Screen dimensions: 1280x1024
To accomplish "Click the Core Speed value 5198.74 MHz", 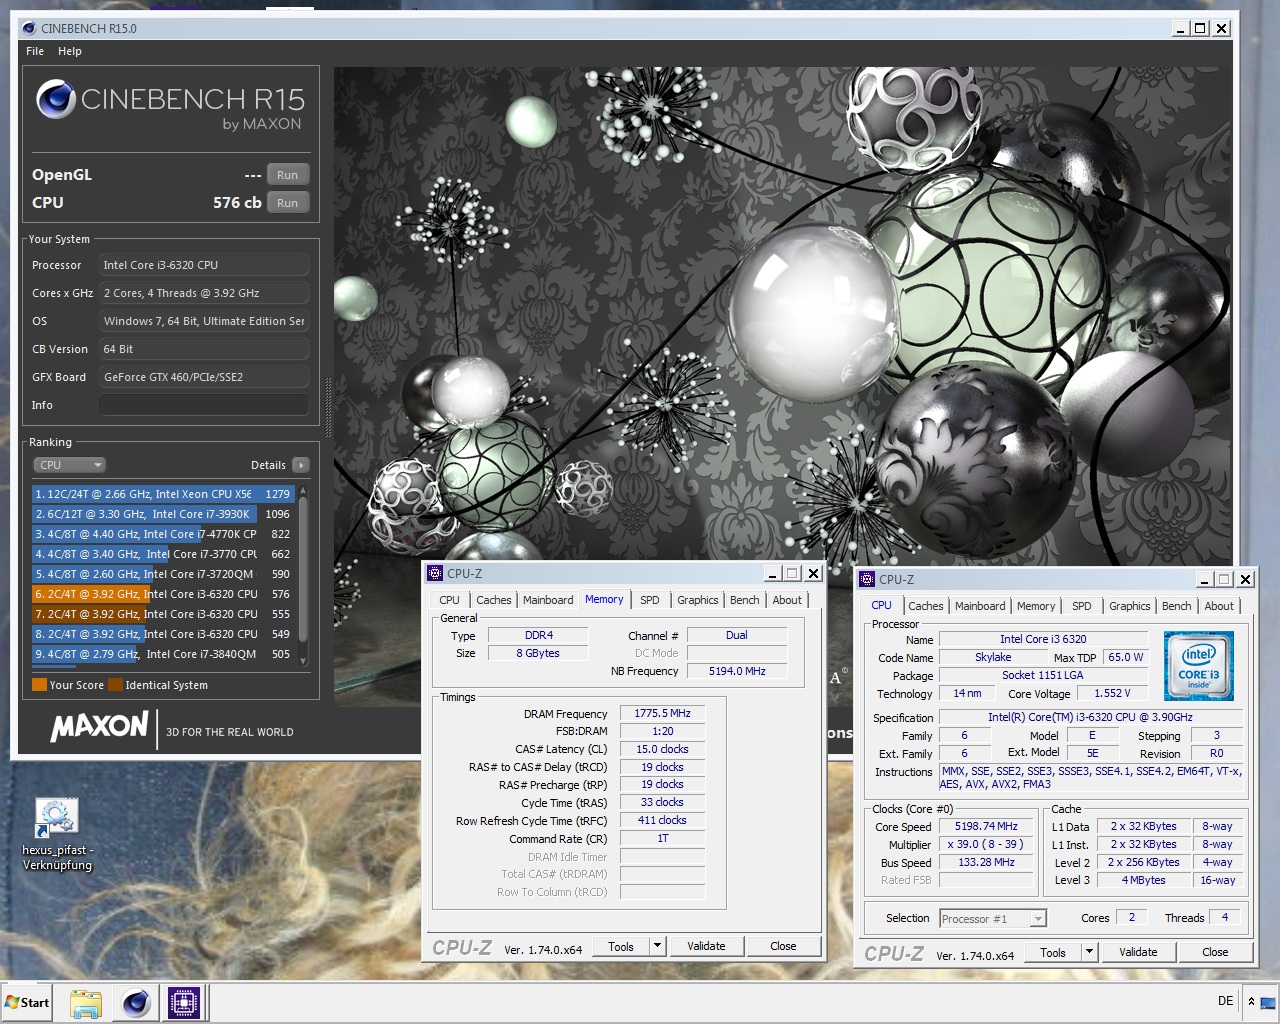I will point(986,827).
